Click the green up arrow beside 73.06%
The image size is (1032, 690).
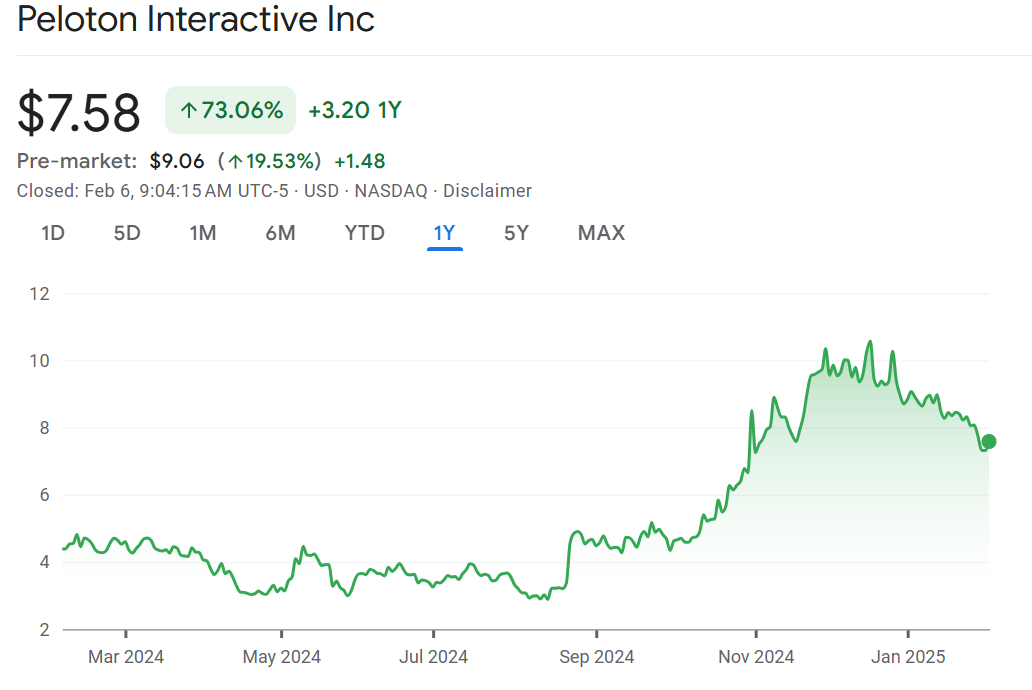188,110
